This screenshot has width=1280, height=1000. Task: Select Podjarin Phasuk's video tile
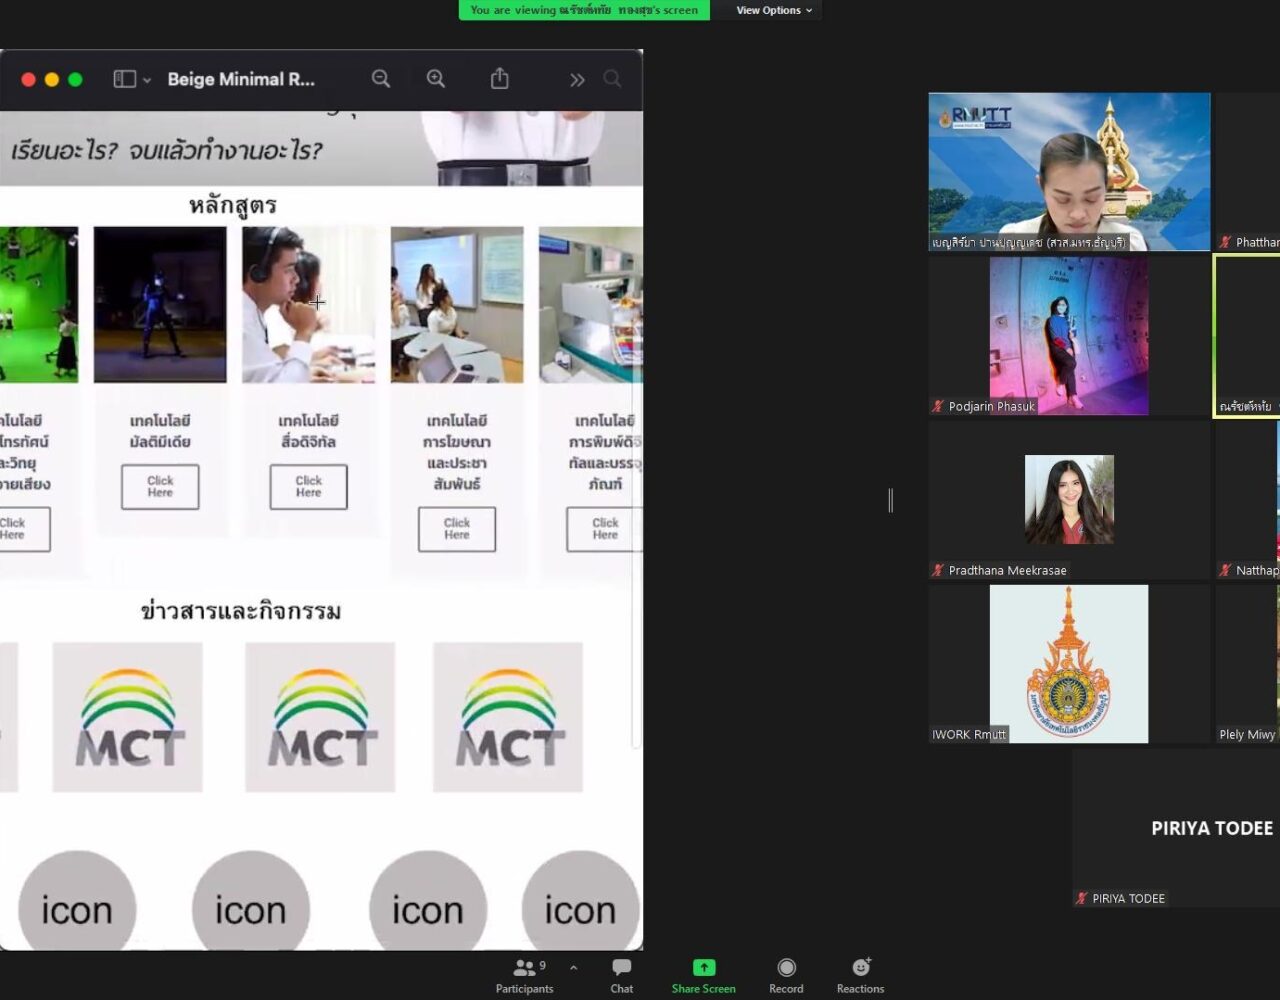[x=1069, y=335]
